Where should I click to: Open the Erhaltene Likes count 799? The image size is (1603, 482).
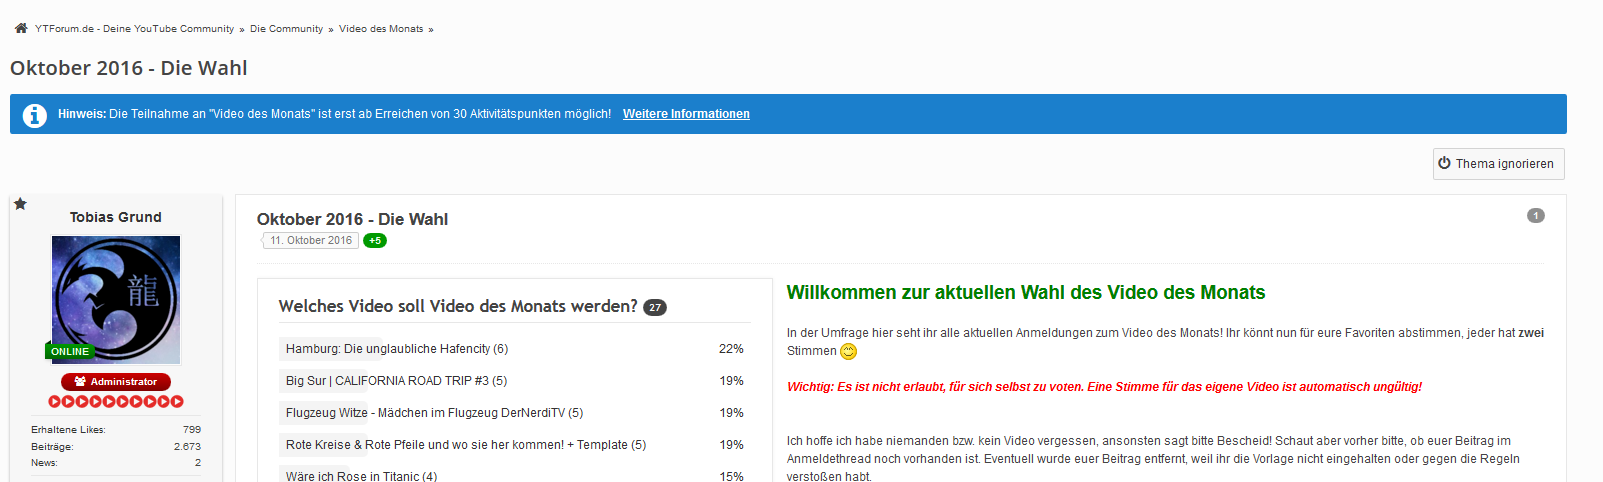(192, 430)
